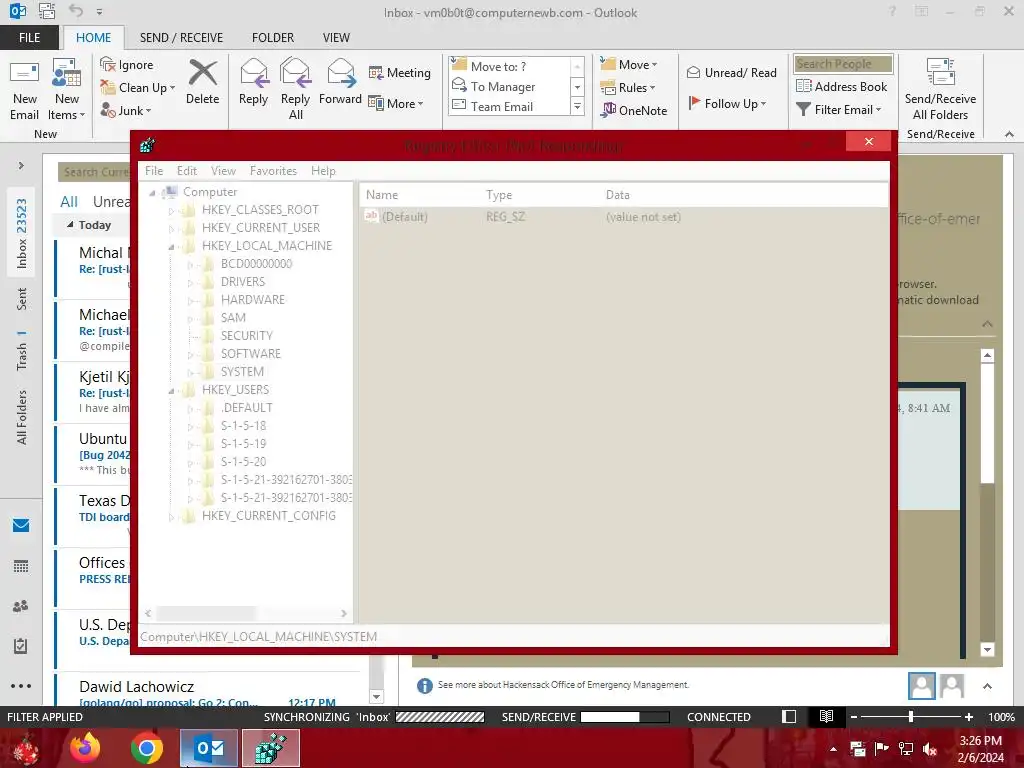Image resolution: width=1024 pixels, height=768 pixels.
Task: Click Reply All in the ribbon
Action: pyautogui.click(x=295, y=89)
